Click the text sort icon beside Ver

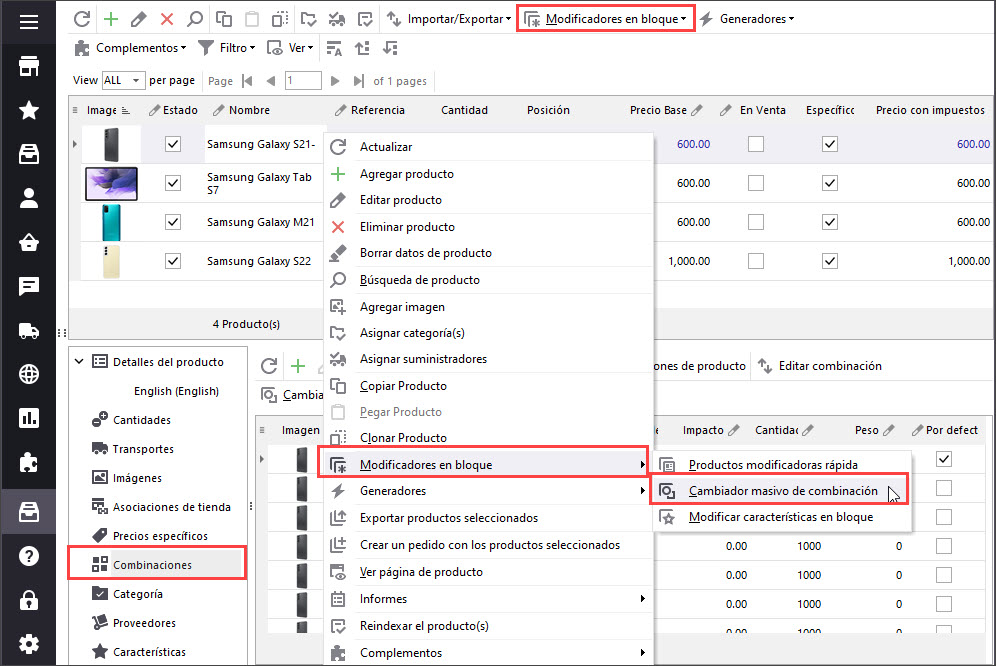tap(334, 48)
